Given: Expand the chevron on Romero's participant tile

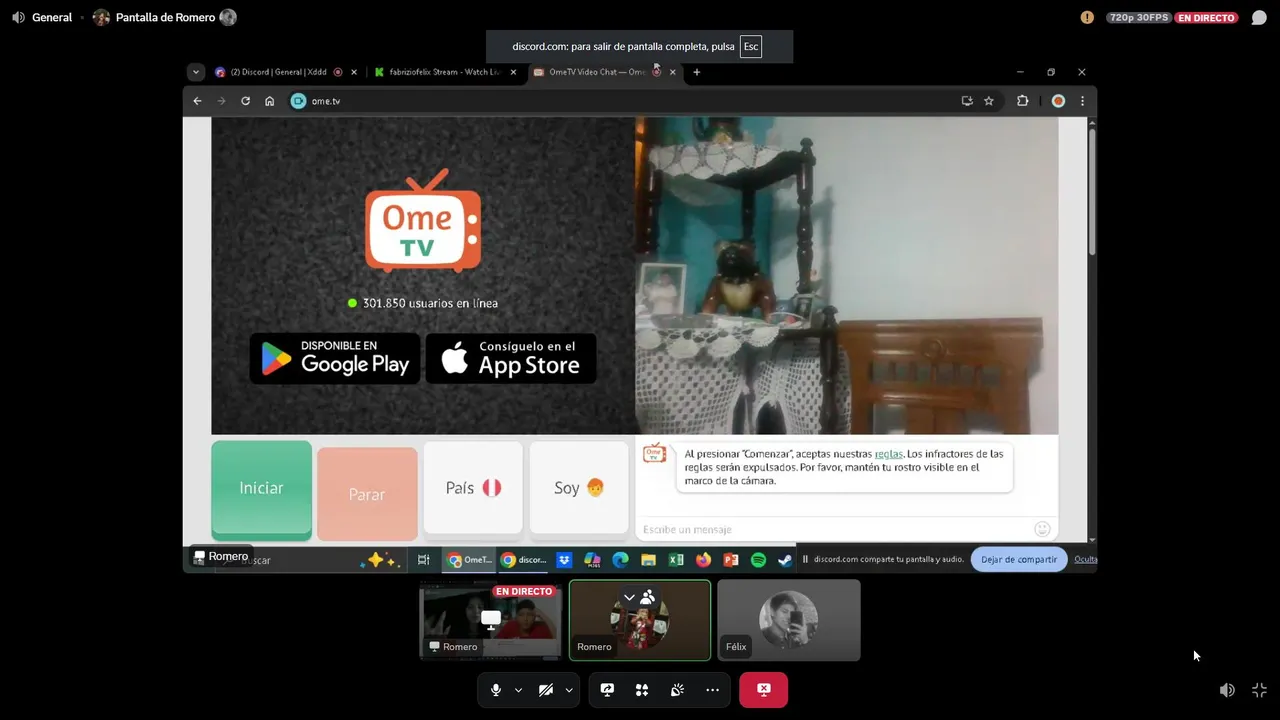Looking at the screenshot, I should (629, 597).
